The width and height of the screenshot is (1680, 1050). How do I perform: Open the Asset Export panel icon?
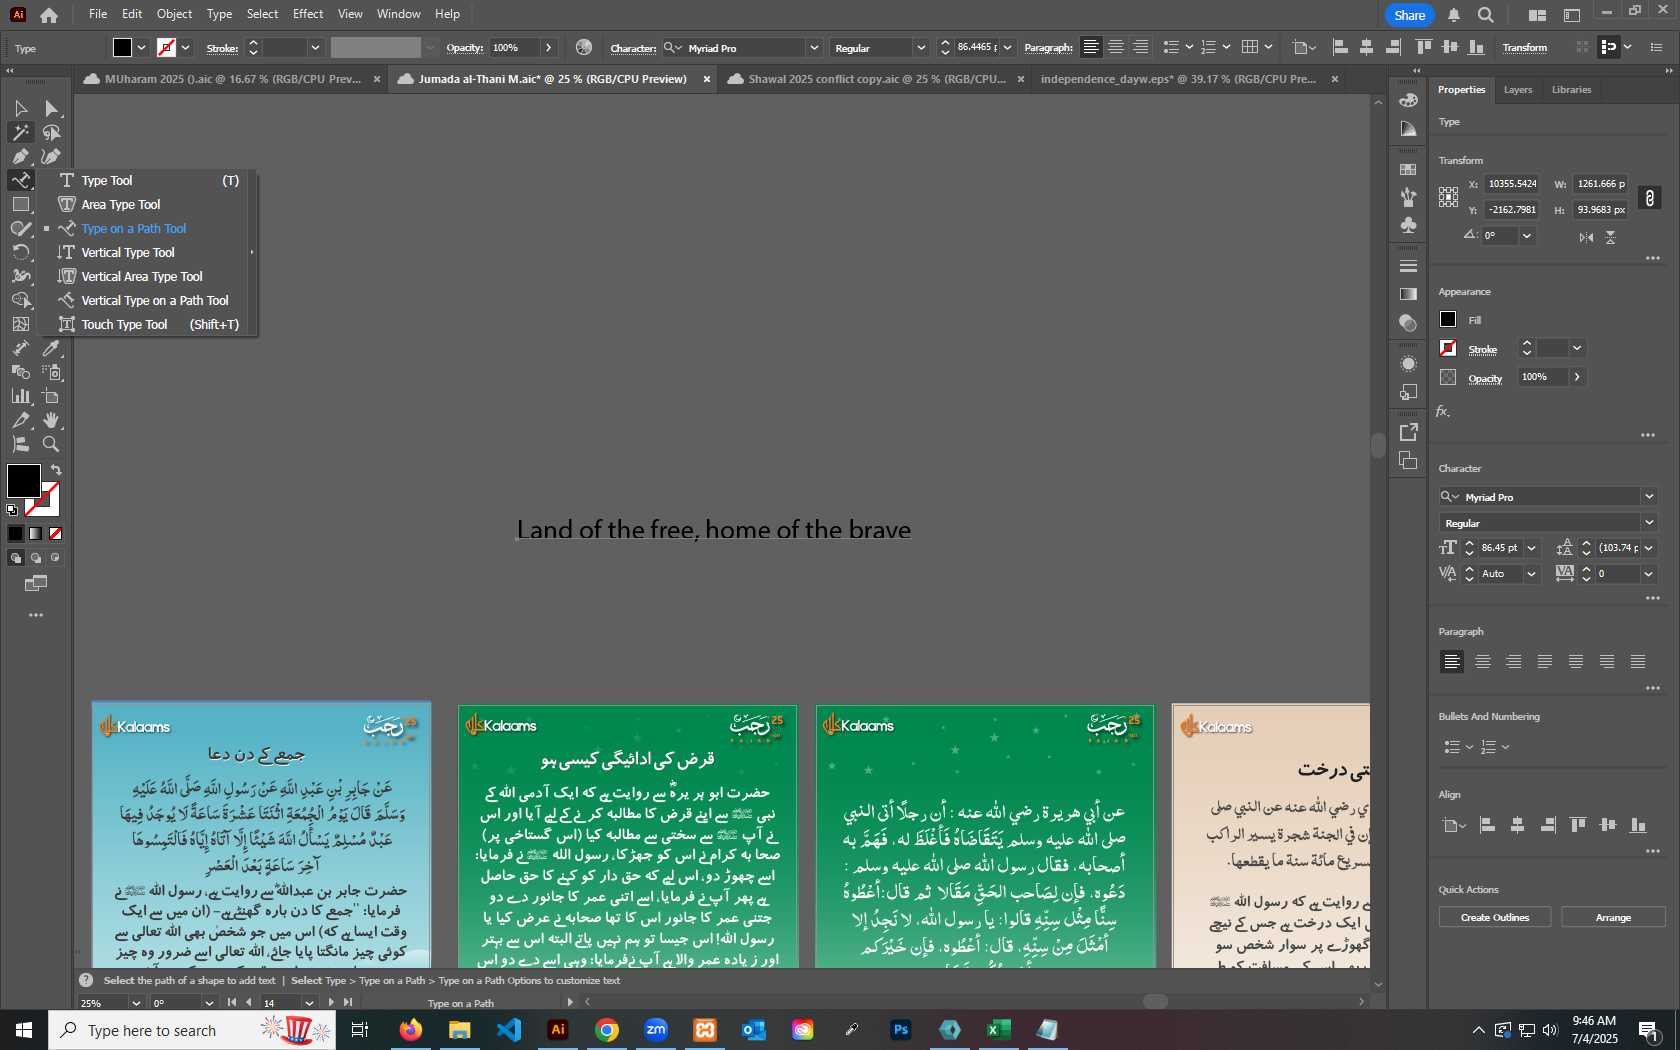tap(1408, 432)
